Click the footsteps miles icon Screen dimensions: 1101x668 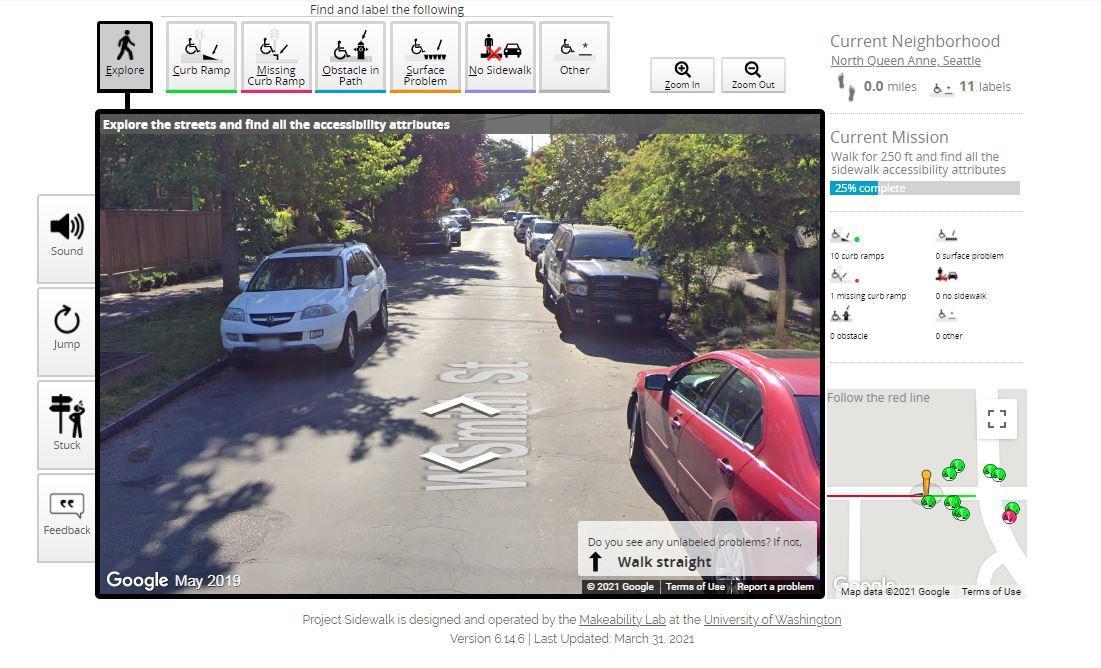(846, 87)
